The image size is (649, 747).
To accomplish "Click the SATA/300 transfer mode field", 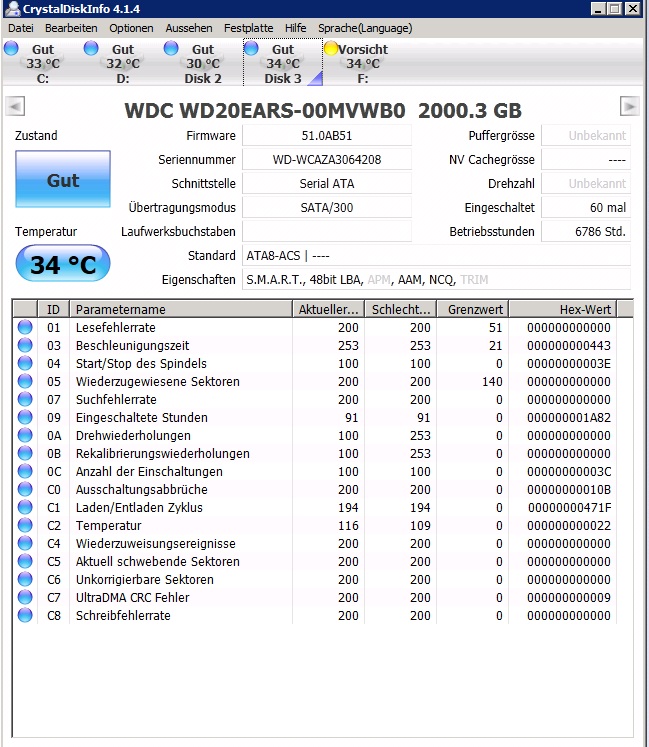I will [x=327, y=208].
